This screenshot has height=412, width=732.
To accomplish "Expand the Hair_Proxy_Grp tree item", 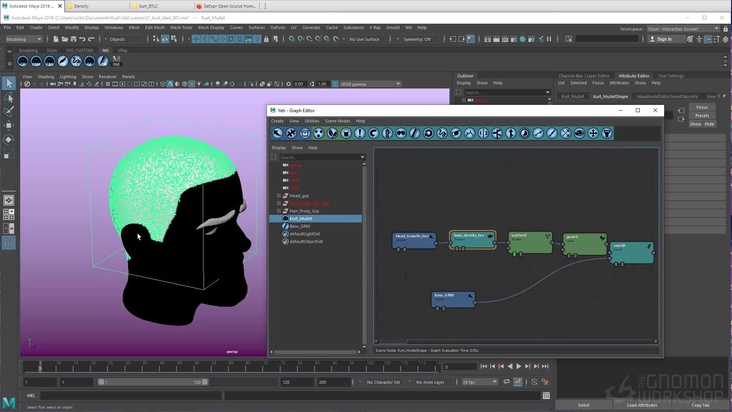I will pyautogui.click(x=279, y=211).
